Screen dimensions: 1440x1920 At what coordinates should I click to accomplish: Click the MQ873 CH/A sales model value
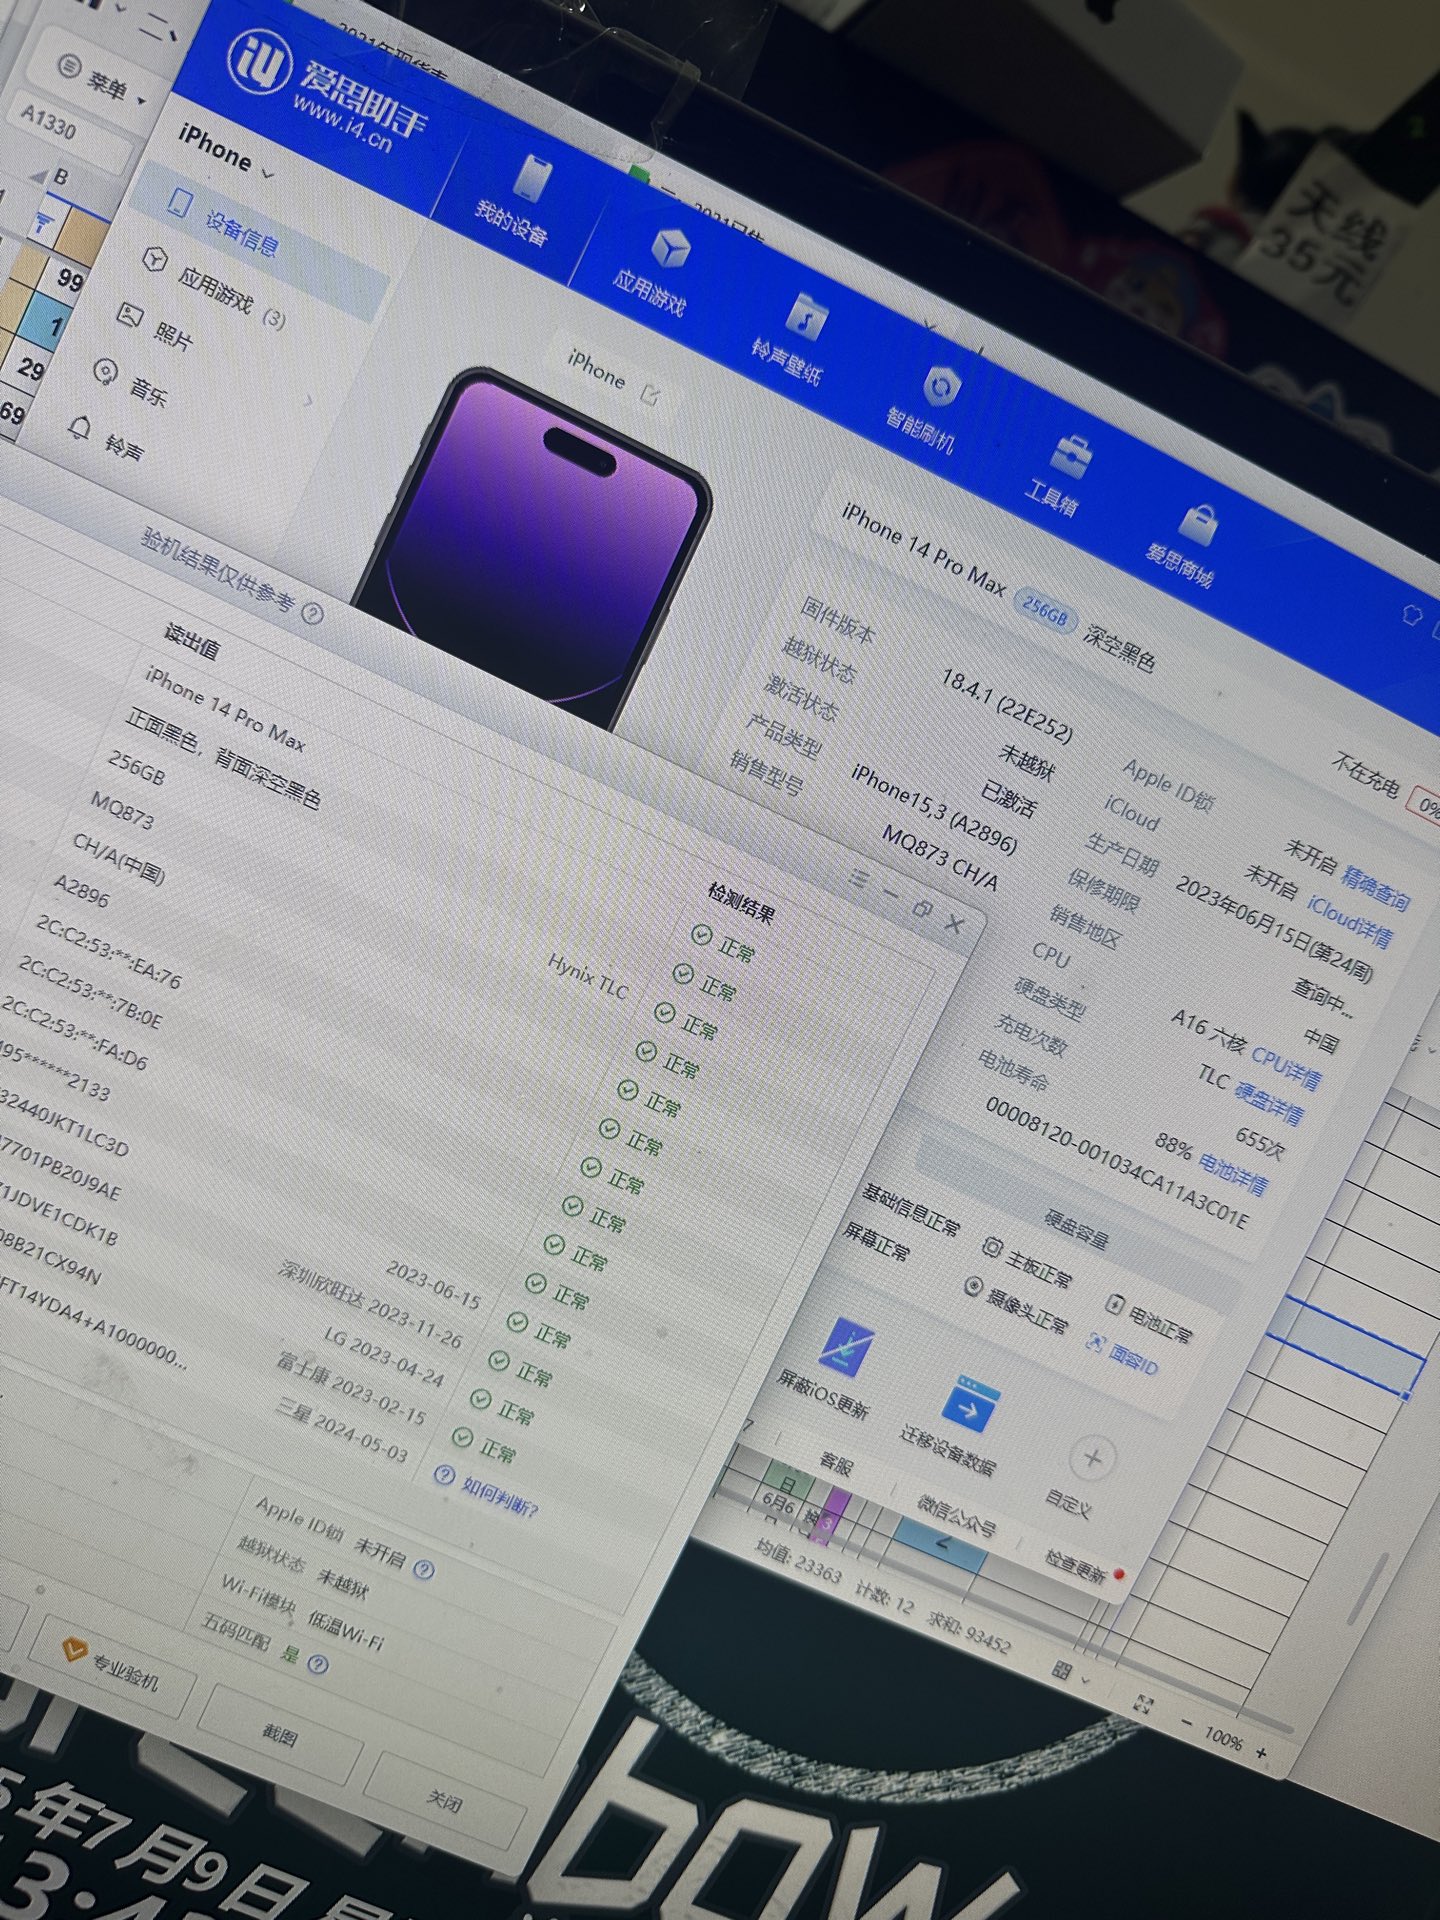point(939,858)
